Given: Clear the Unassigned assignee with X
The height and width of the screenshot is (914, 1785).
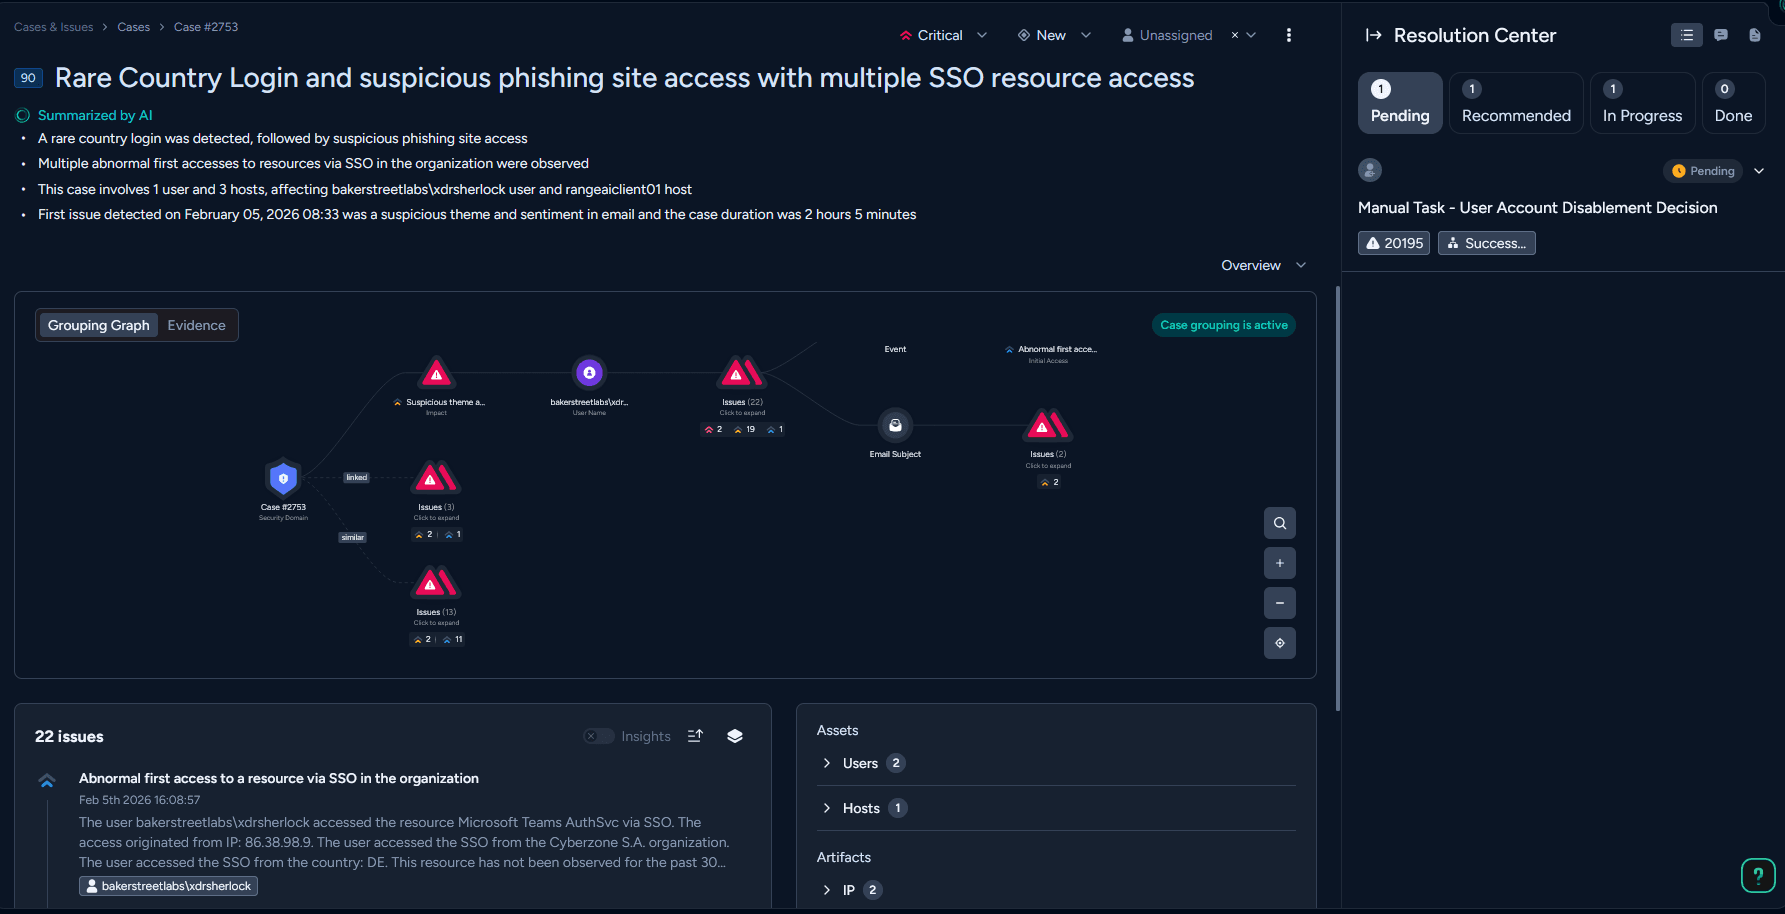Looking at the screenshot, I should pyautogui.click(x=1235, y=35).
